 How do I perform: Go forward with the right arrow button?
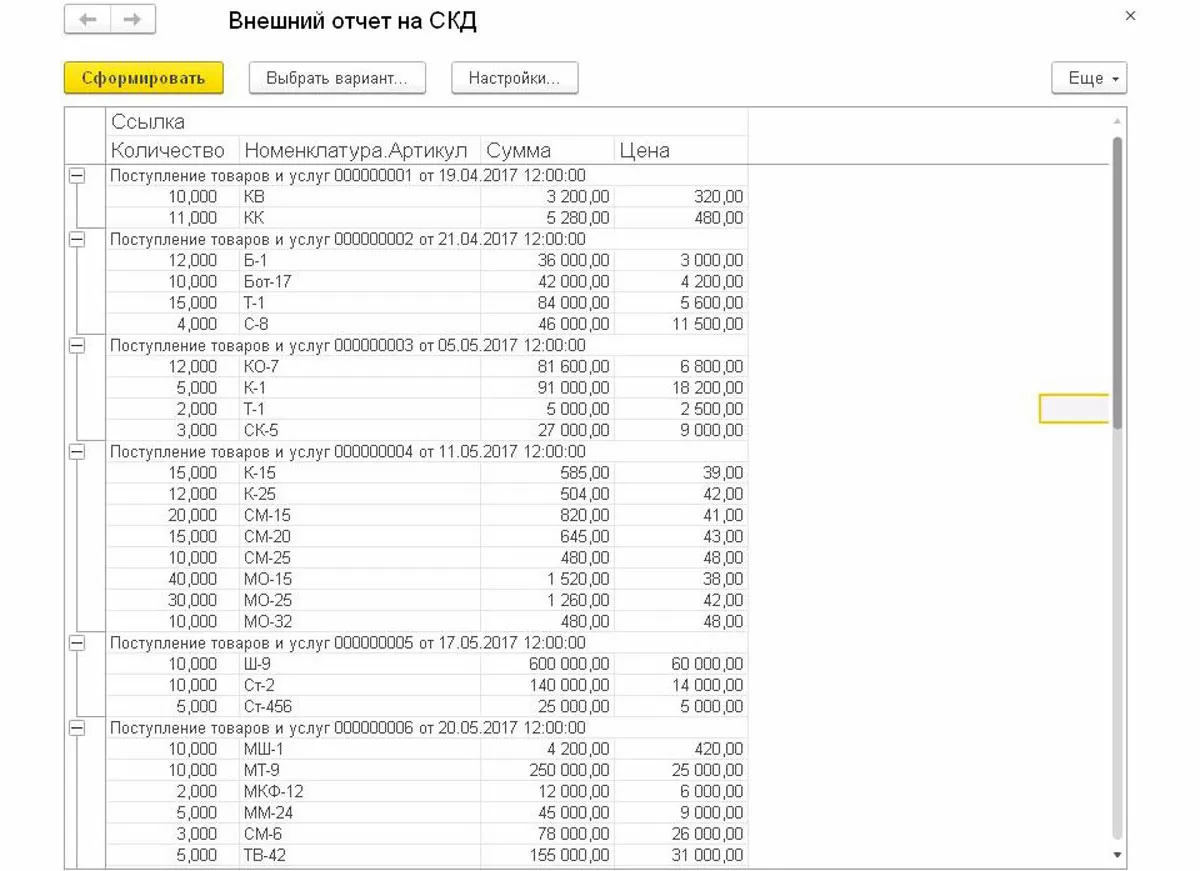point(133,20)
